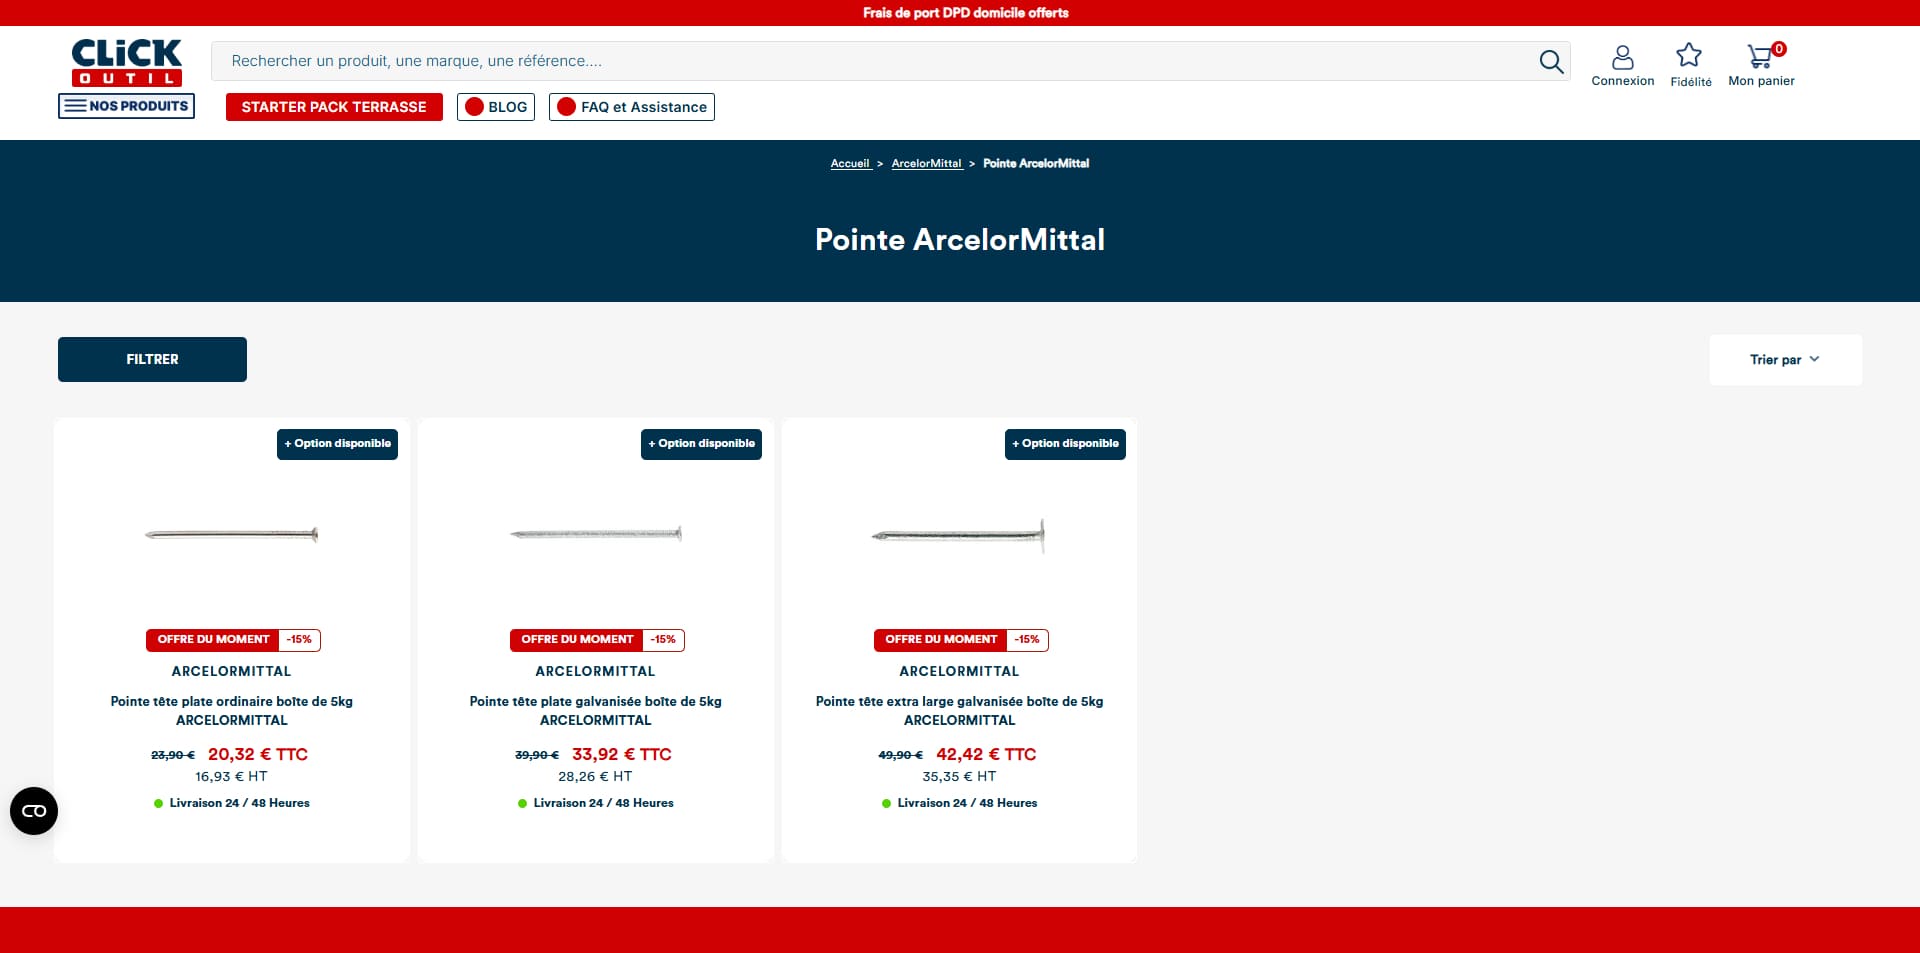Viewport: 1920px width, 953px height.
Task: Open STARTER PACK TERRASSE
Action: [x=334, y=107]
